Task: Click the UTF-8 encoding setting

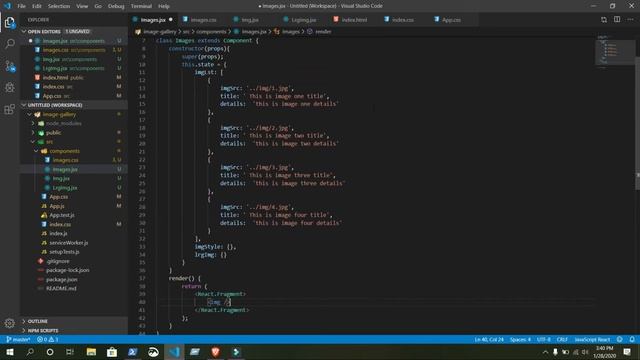Action: [x=543, y=340]
